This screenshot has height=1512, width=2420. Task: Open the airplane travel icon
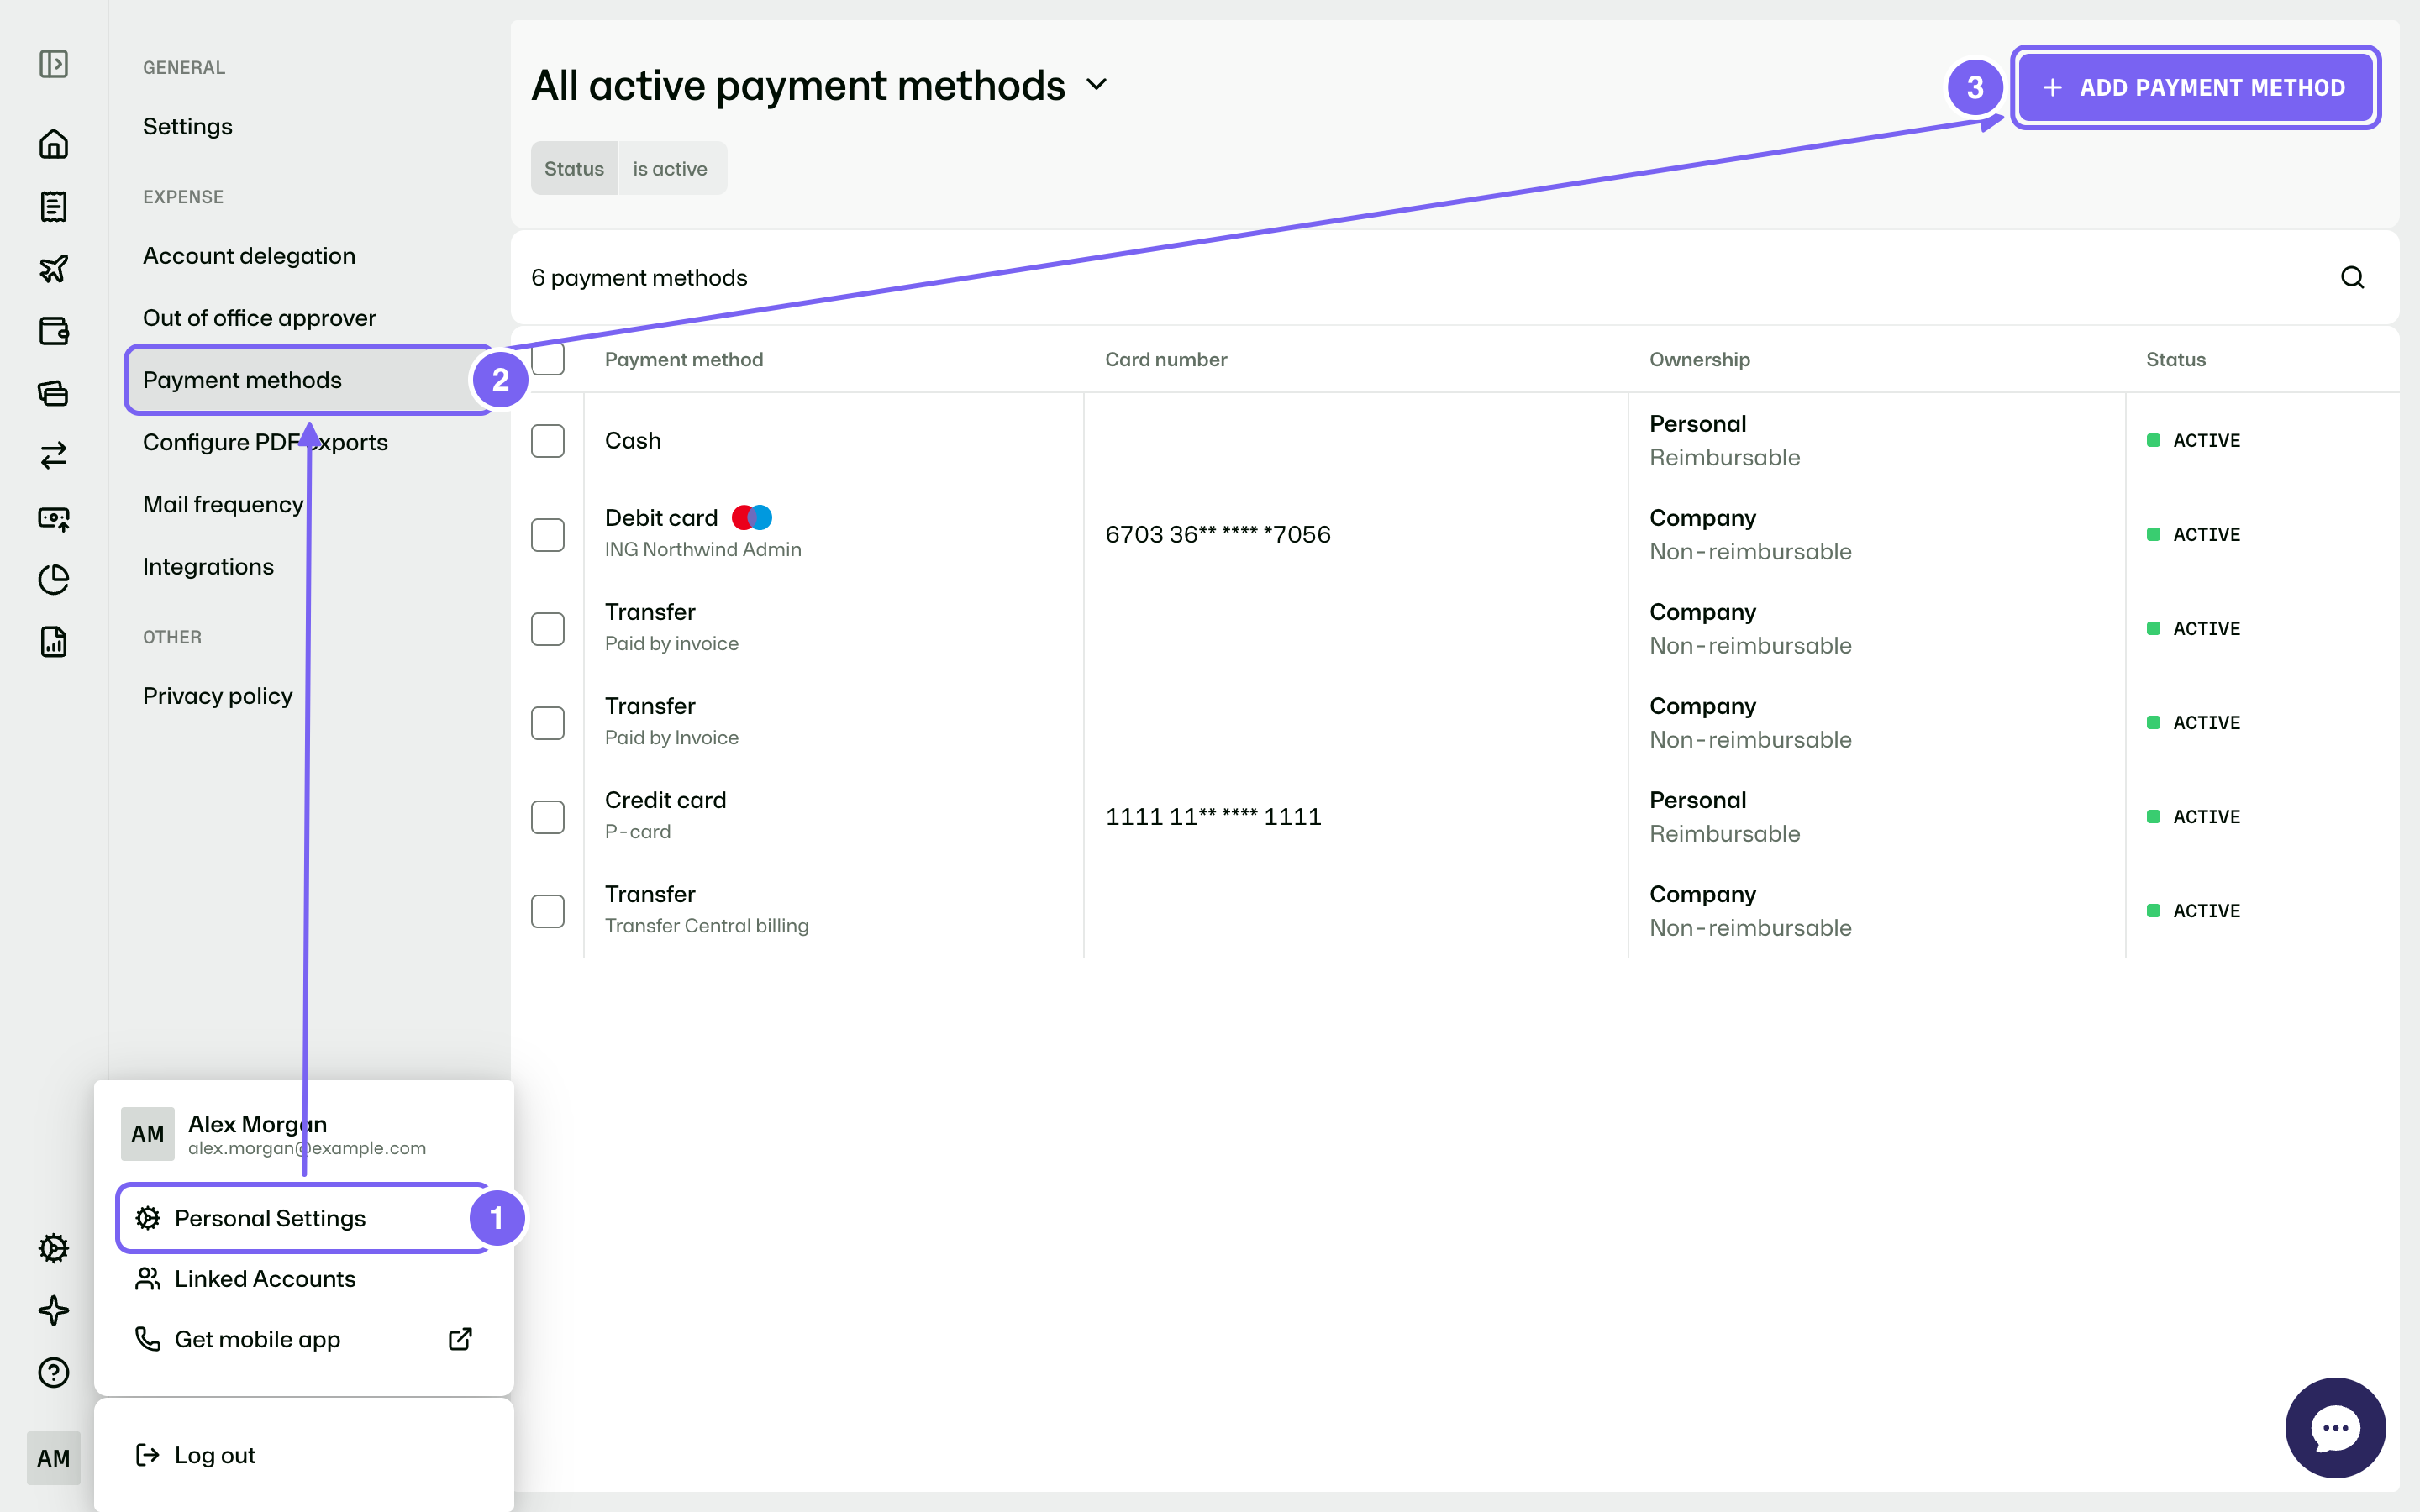coord(53,268)
